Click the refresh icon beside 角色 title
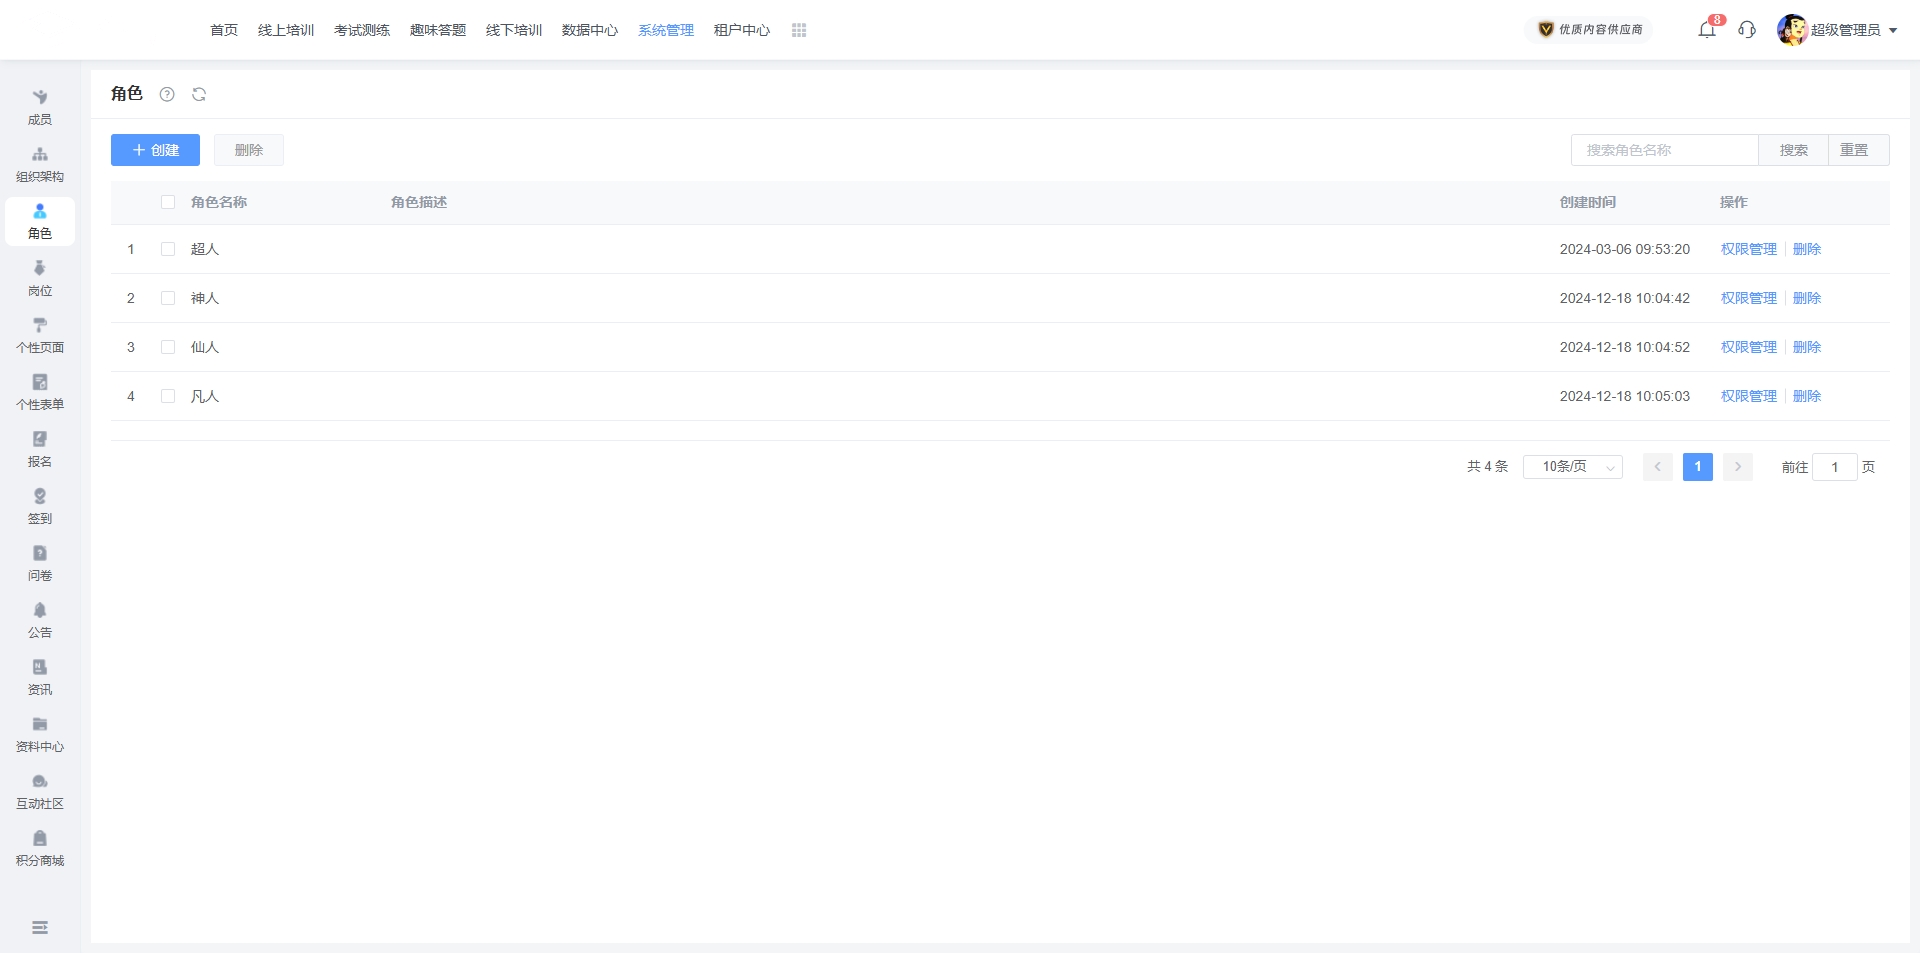The width and height of the screenshot is (1920, 953). (x=199, y=94)
